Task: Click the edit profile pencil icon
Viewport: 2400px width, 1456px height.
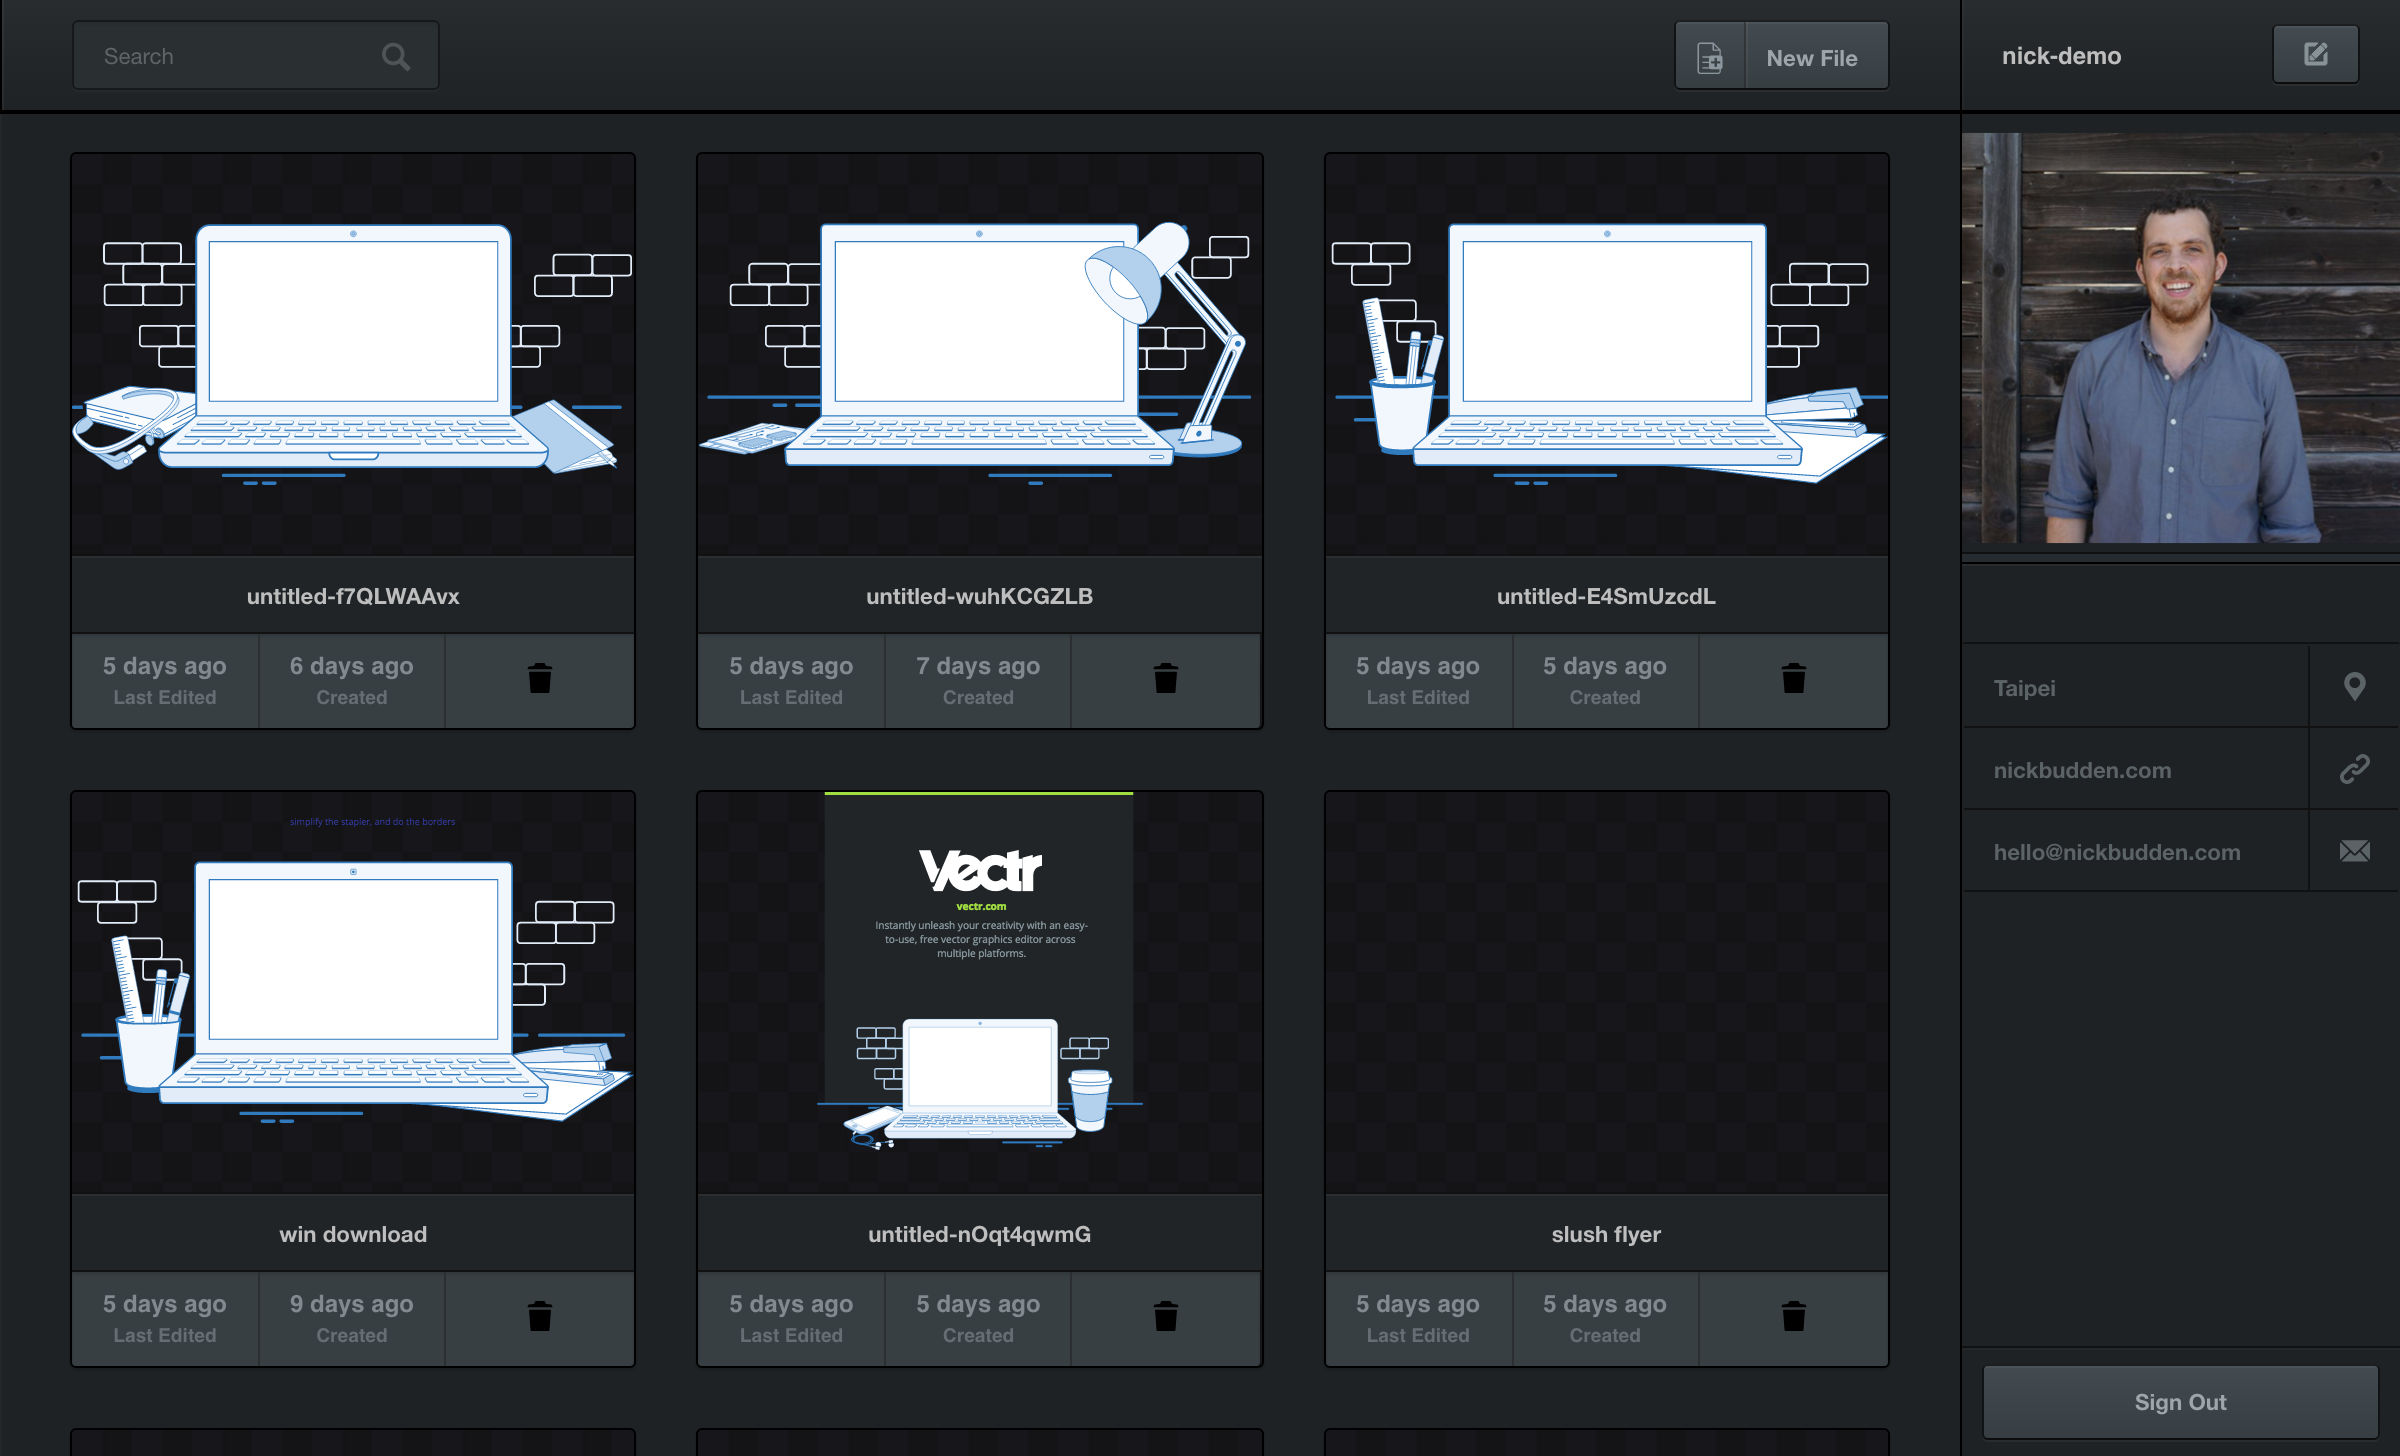Action: coord(2316,55)
